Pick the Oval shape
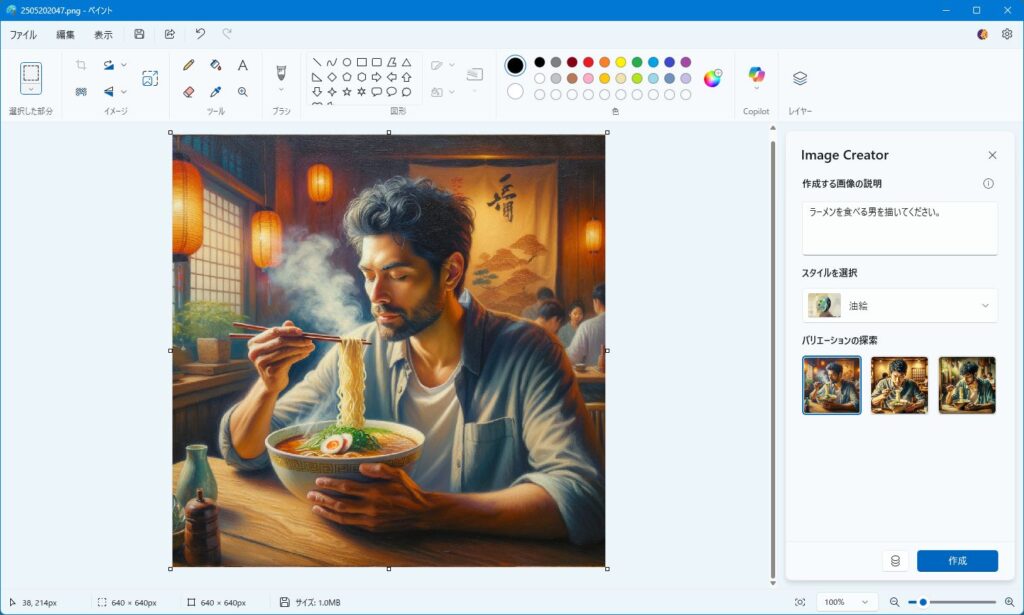 pyautogui.click(x=347, y=63)
